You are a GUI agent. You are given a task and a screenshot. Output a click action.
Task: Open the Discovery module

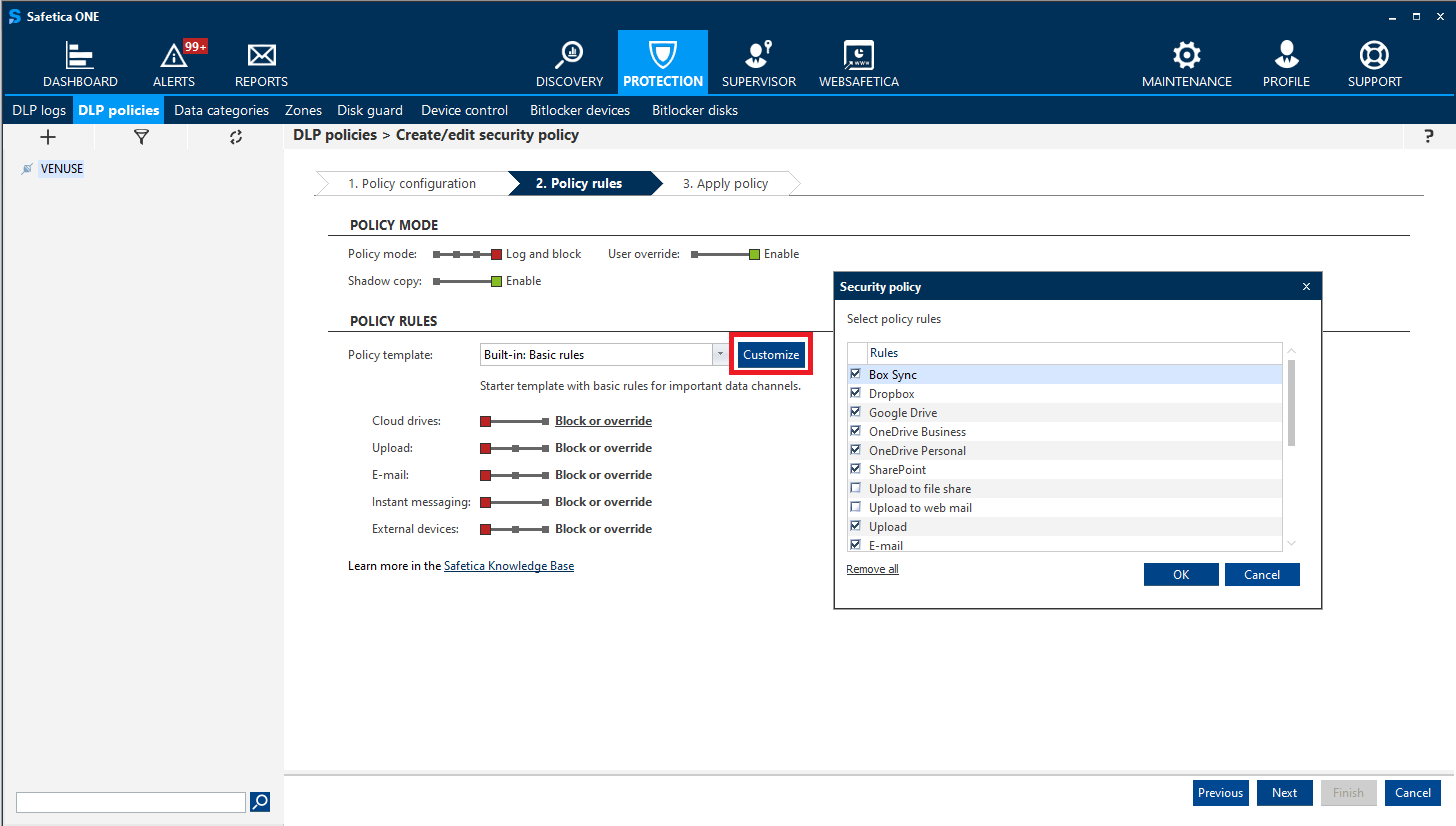click(x=569, y=65)
